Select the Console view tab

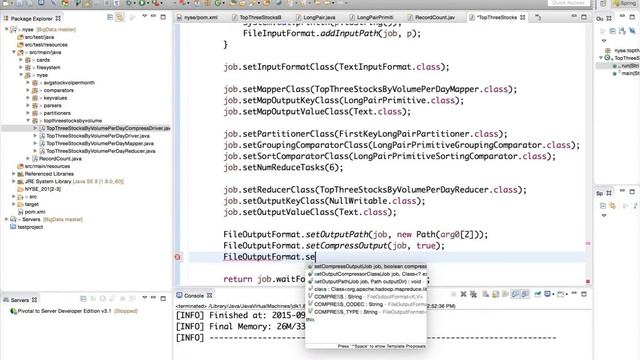[194, 296]
